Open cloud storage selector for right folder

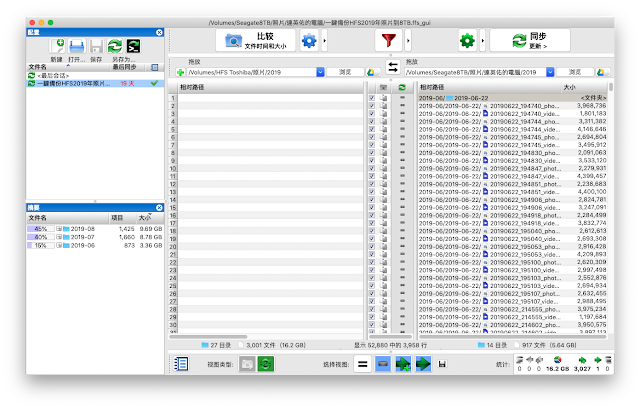coord(603,72)
